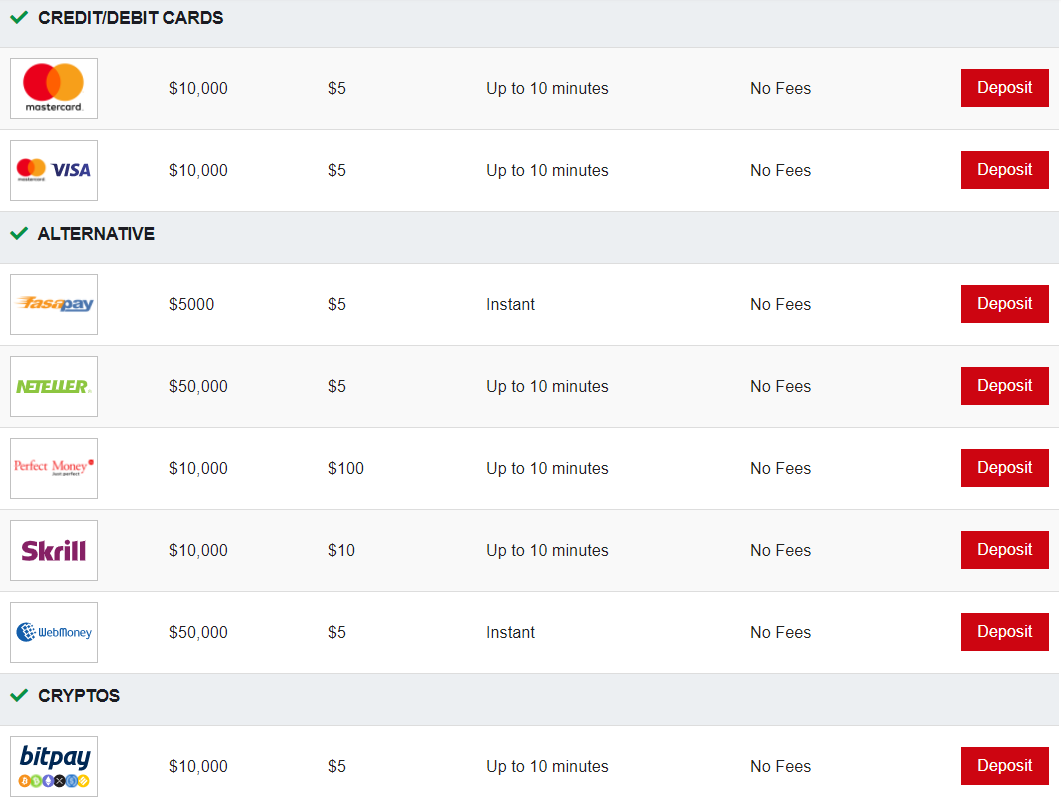
Task: Click Deposit for Neteller
Action: click(1005, 386)
